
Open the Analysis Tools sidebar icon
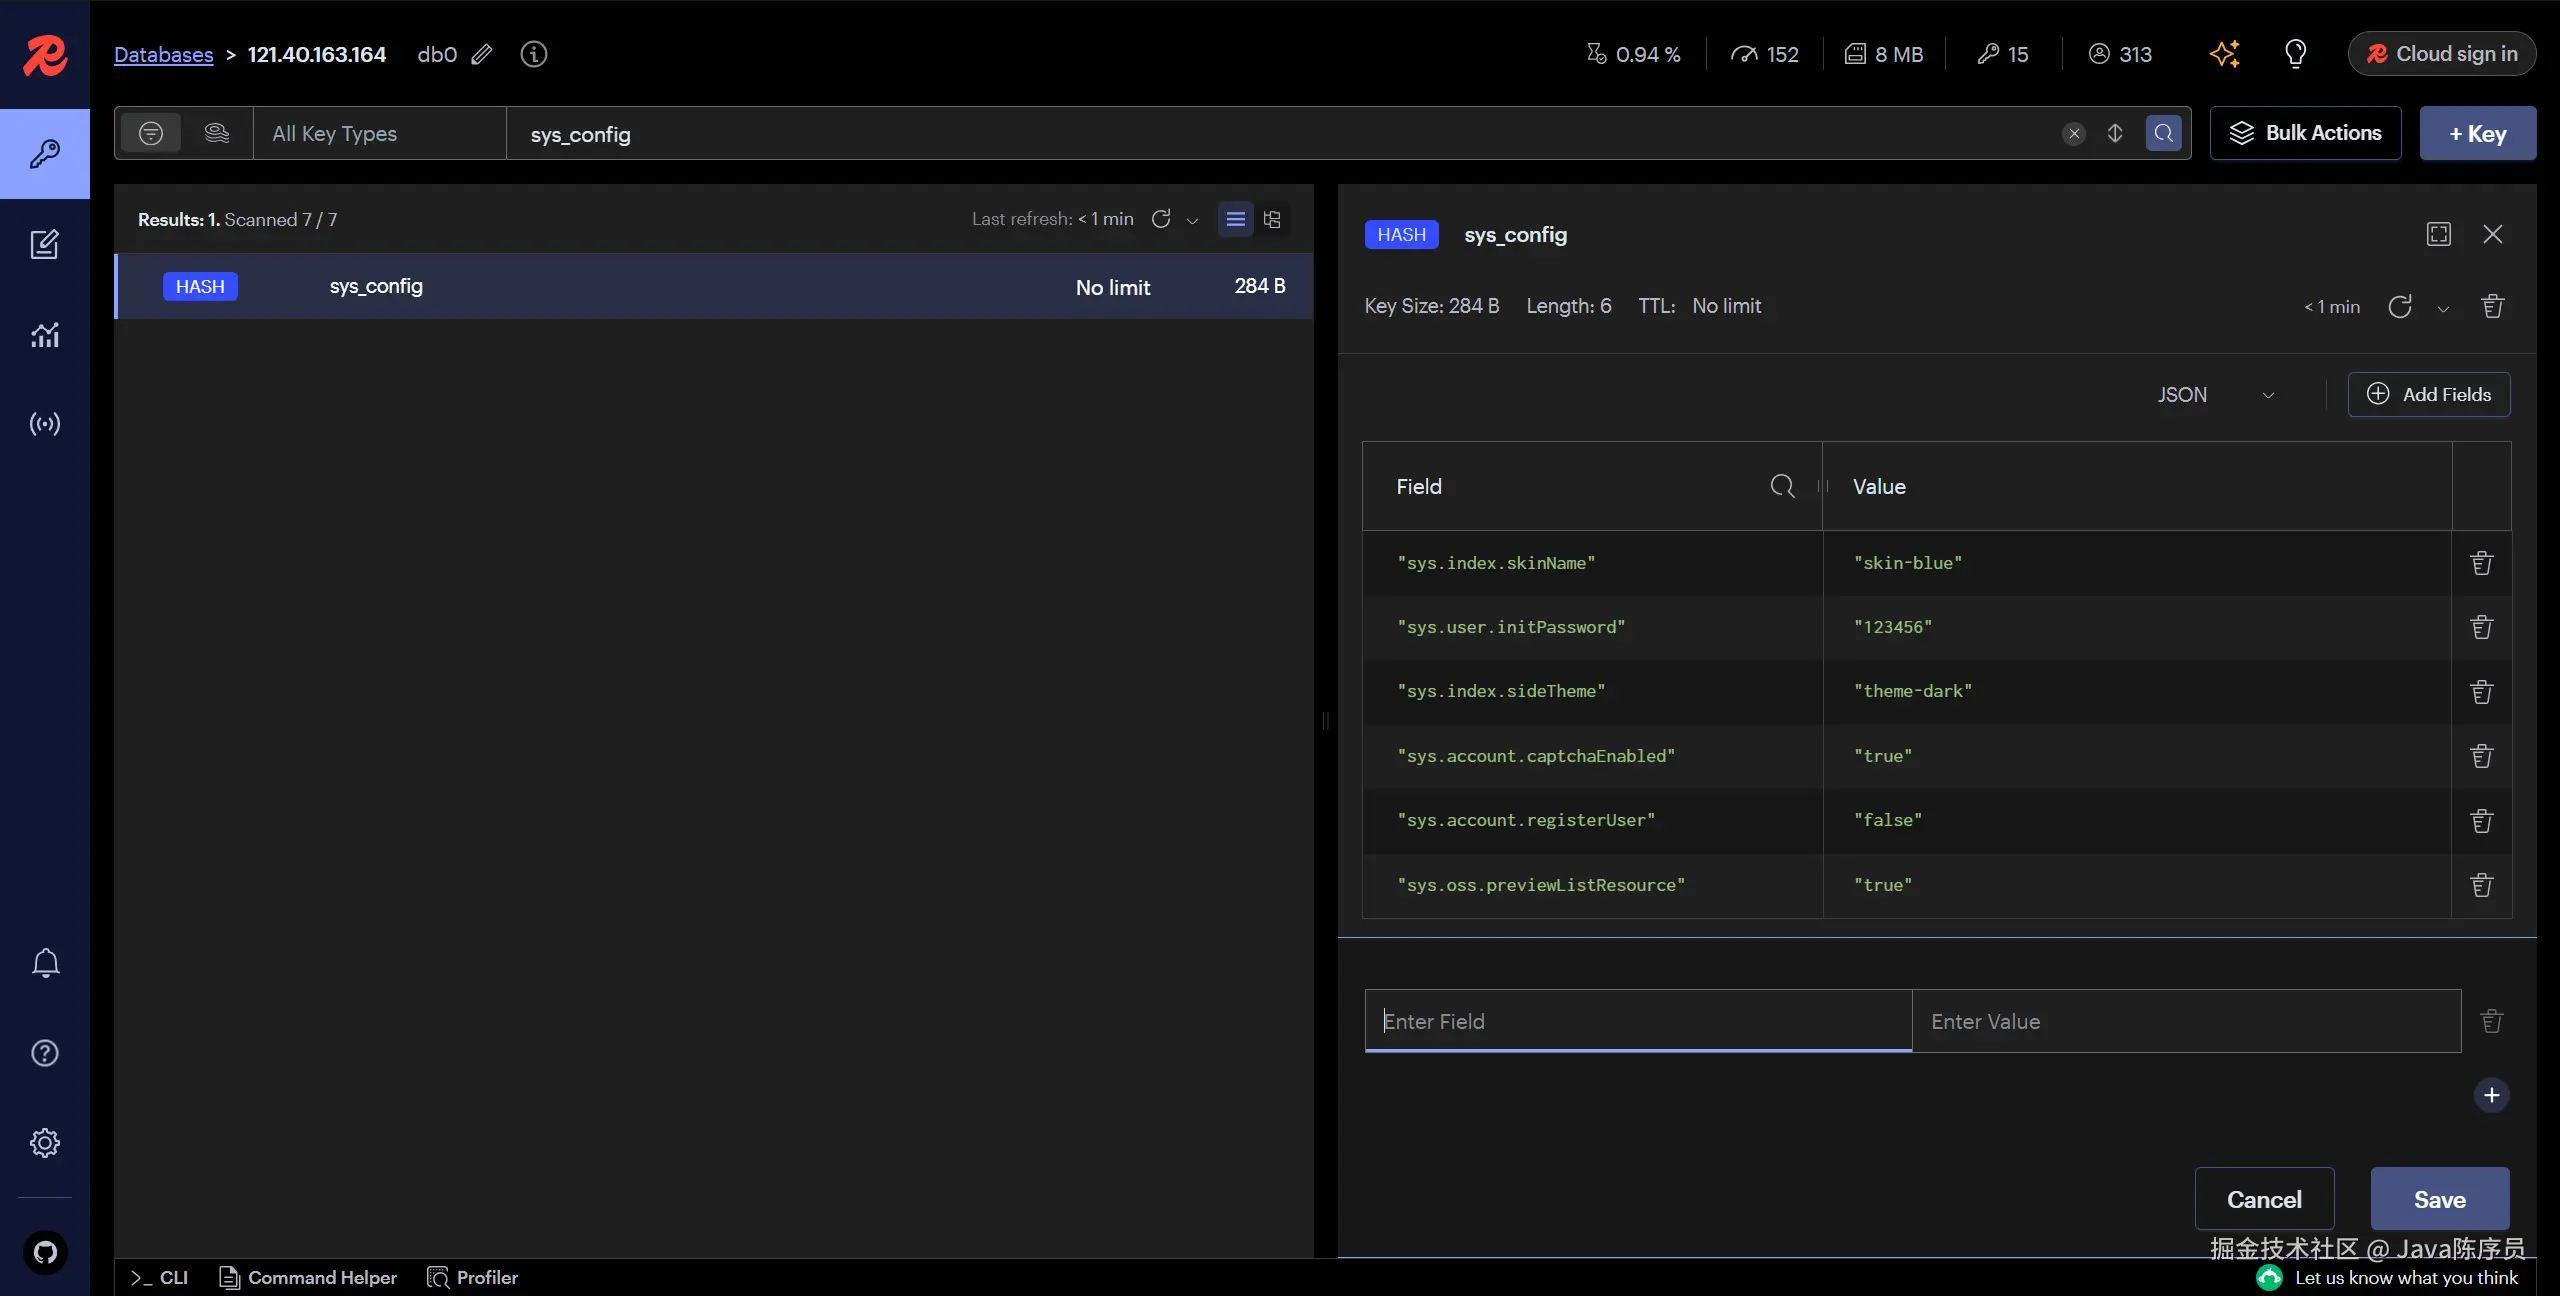[44, 334]
